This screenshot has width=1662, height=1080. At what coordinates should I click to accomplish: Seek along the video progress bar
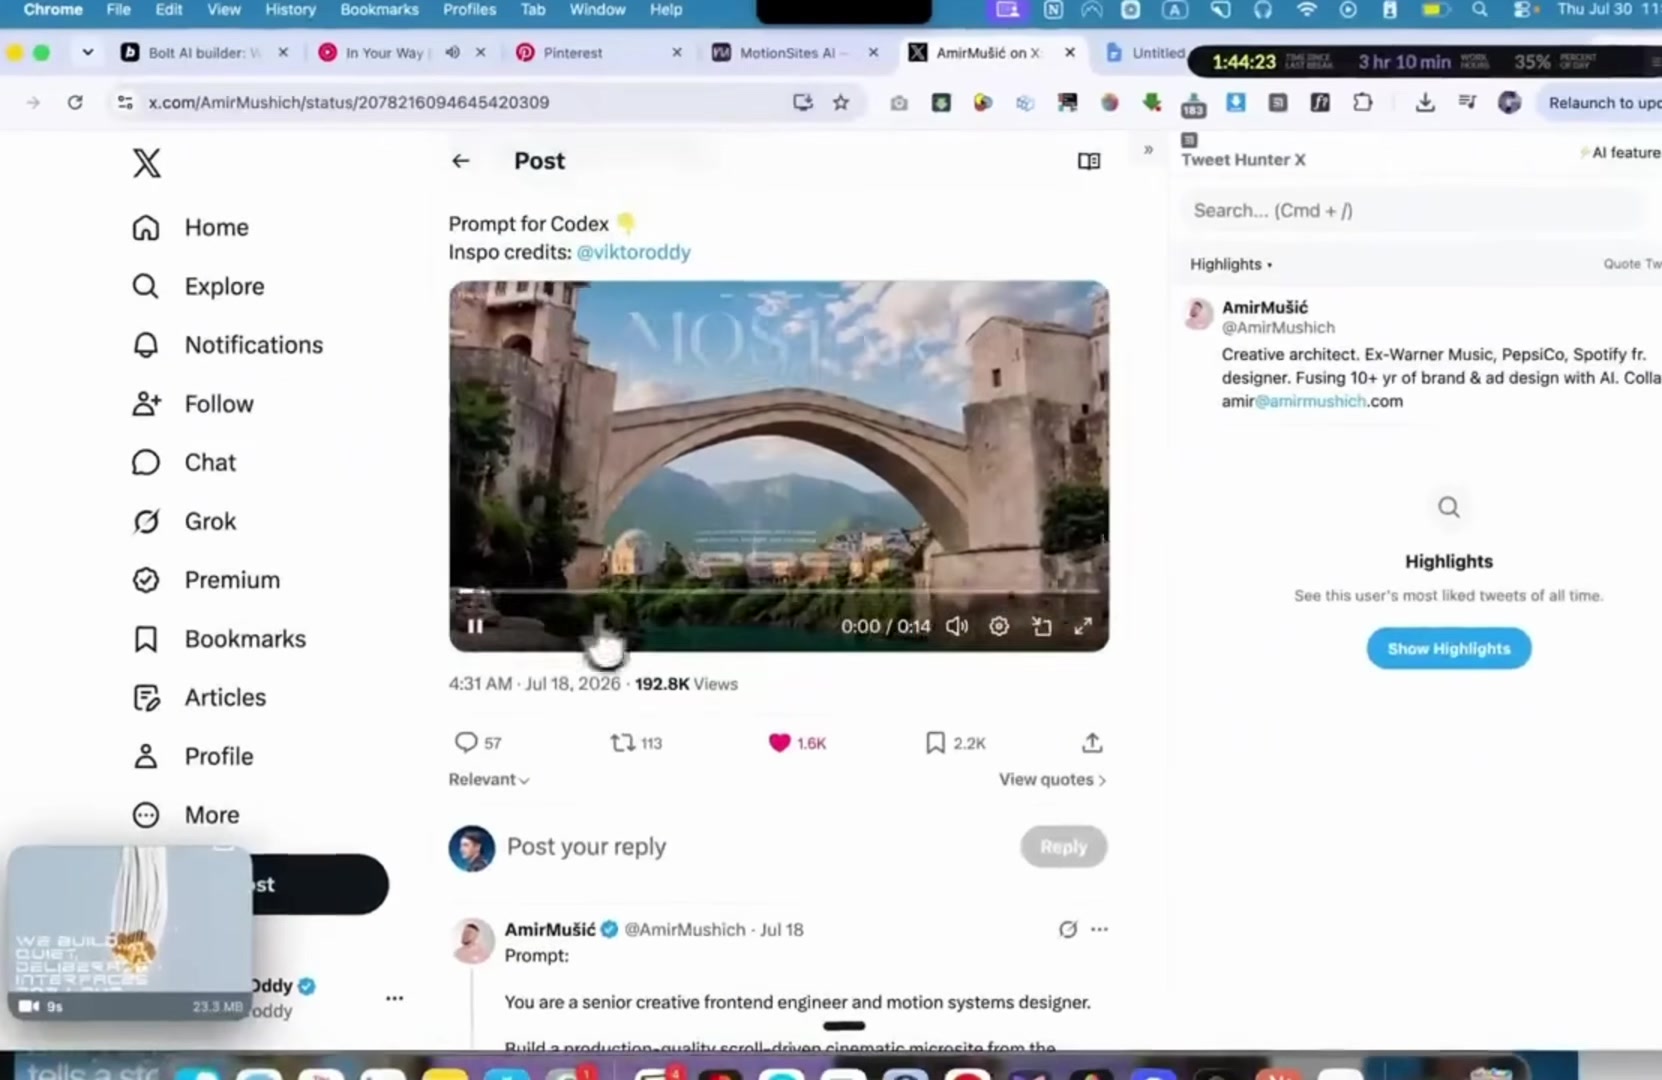pyautogui.click(x=778, y=592)
